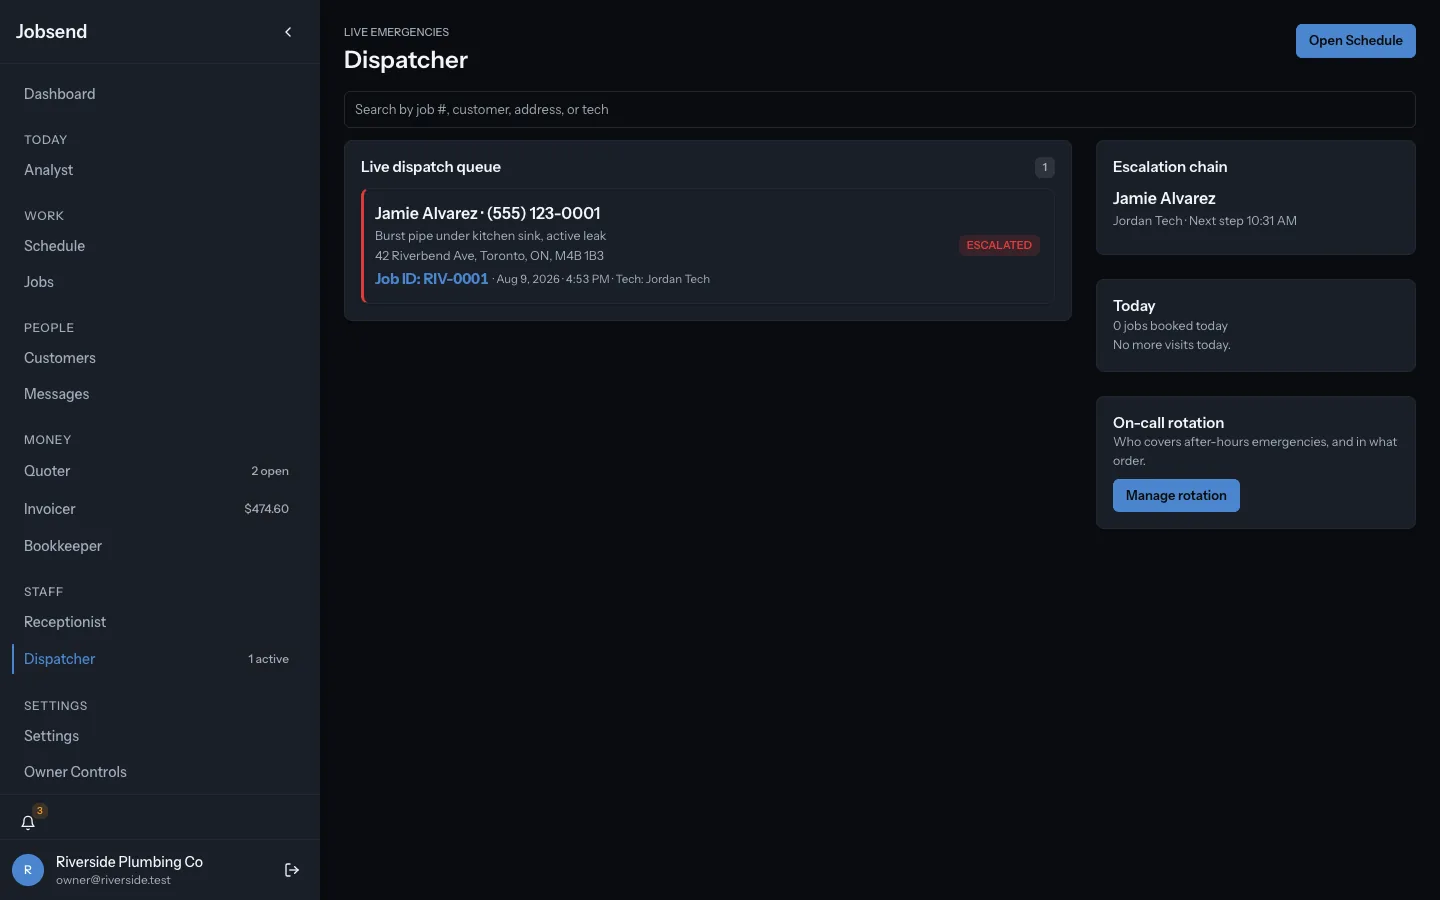Click the sign-out icon next to Riverside Plumbing Co

click(292, 870)
